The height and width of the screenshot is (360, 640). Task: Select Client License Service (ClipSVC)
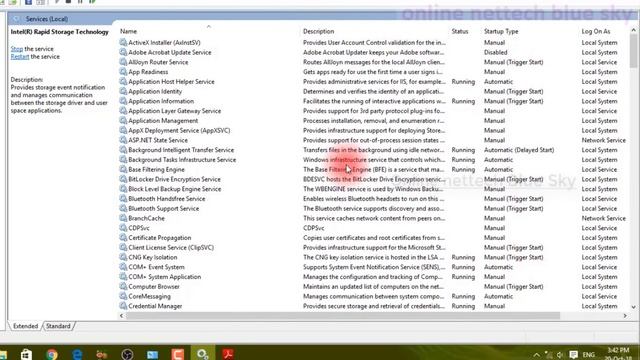click(x=171, y=248)
